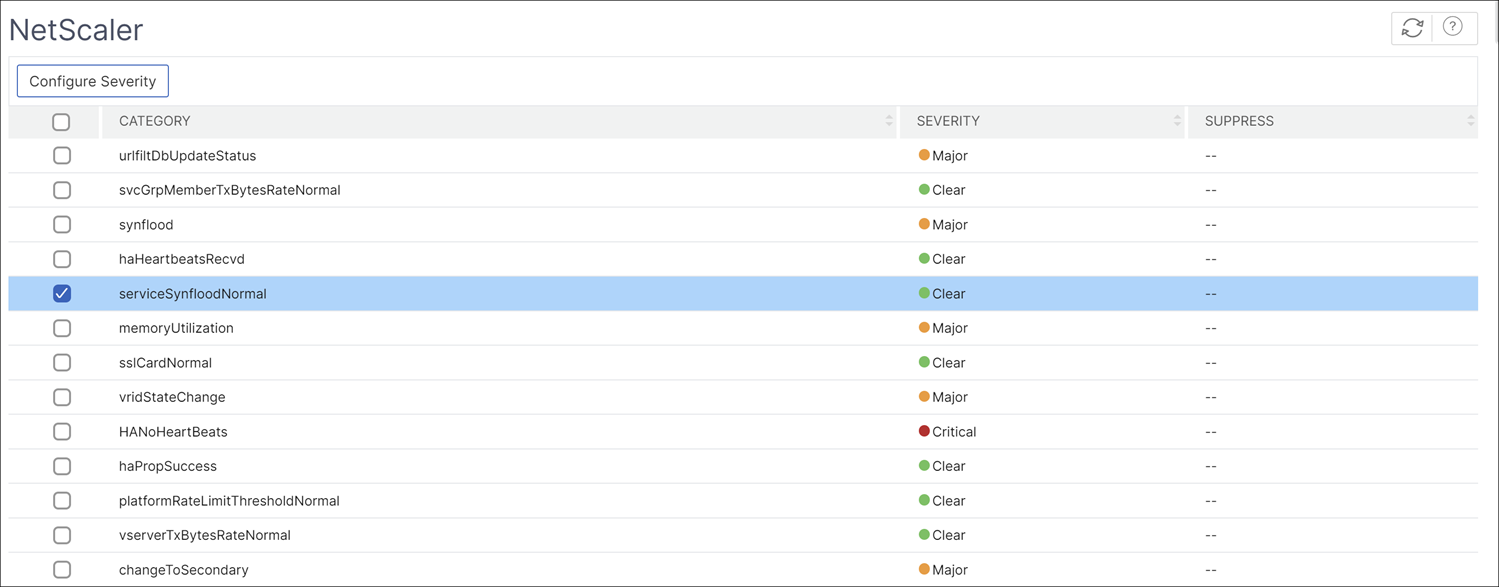This screenshot has width=1499, height=587.
Task: Sort by the SUPPRESS column header
Action: coord(1239,121)
